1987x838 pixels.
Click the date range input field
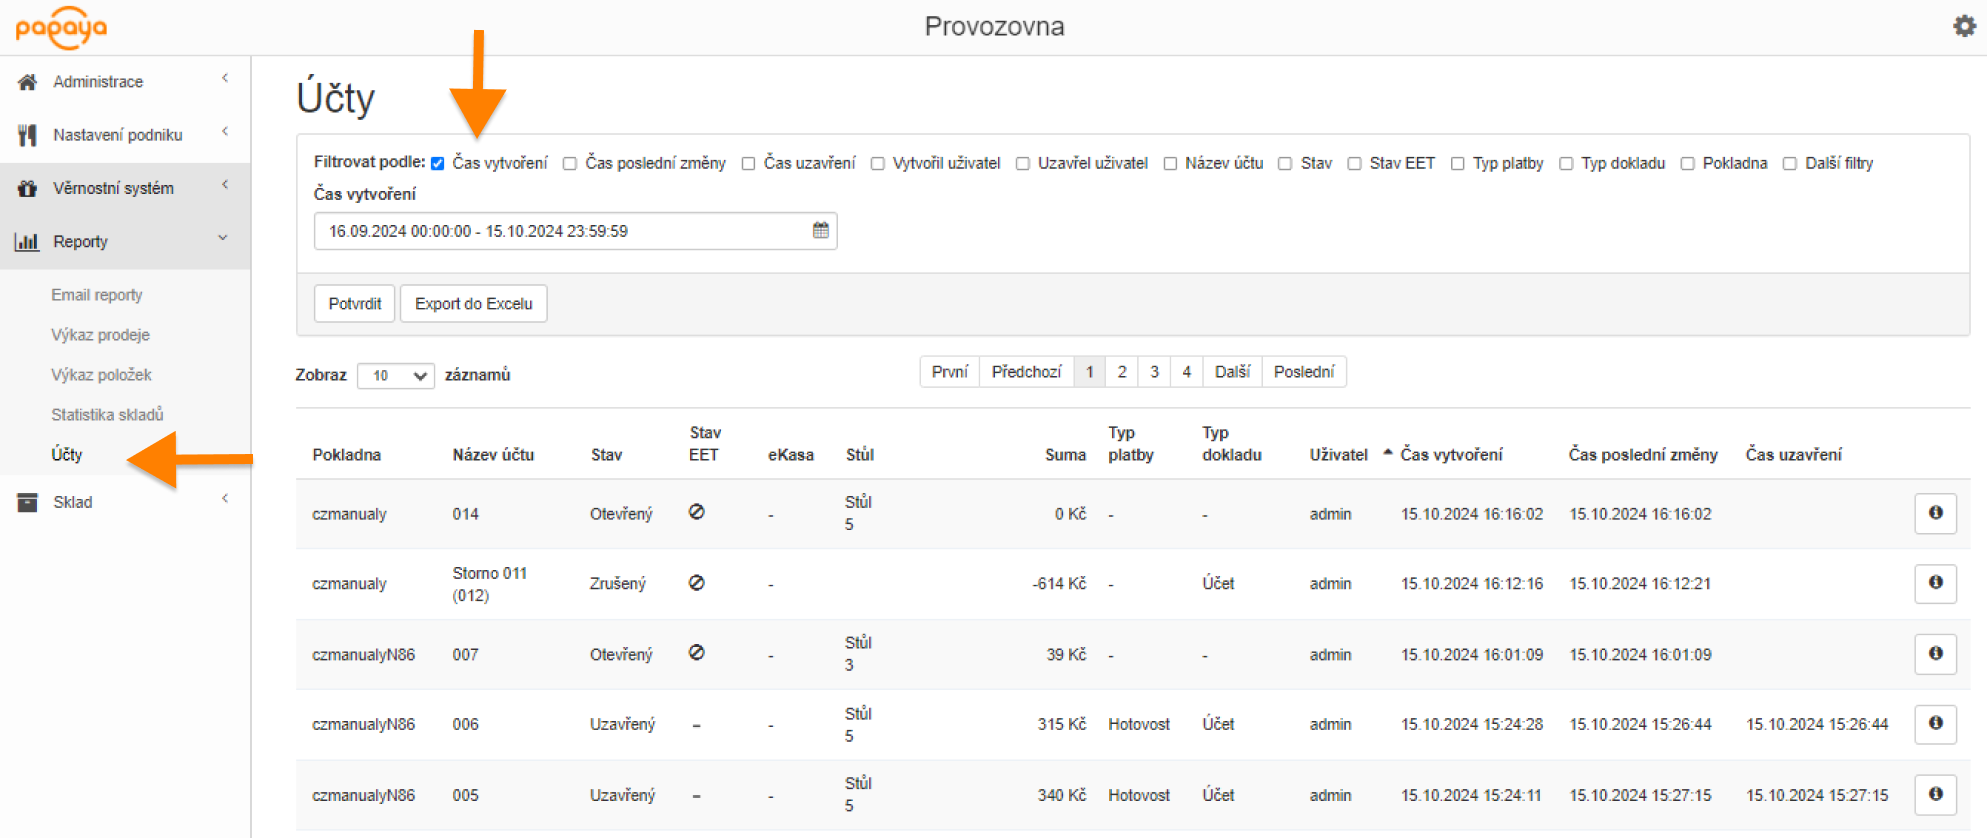pyautogui.click(x=560, y=231)
